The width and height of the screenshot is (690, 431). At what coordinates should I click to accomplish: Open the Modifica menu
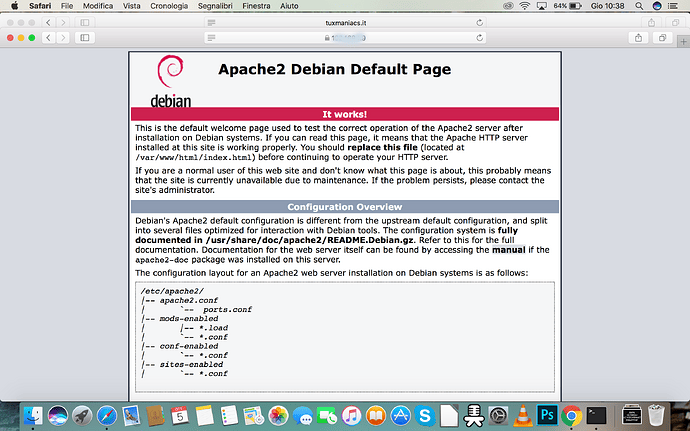tap(98, 6)
